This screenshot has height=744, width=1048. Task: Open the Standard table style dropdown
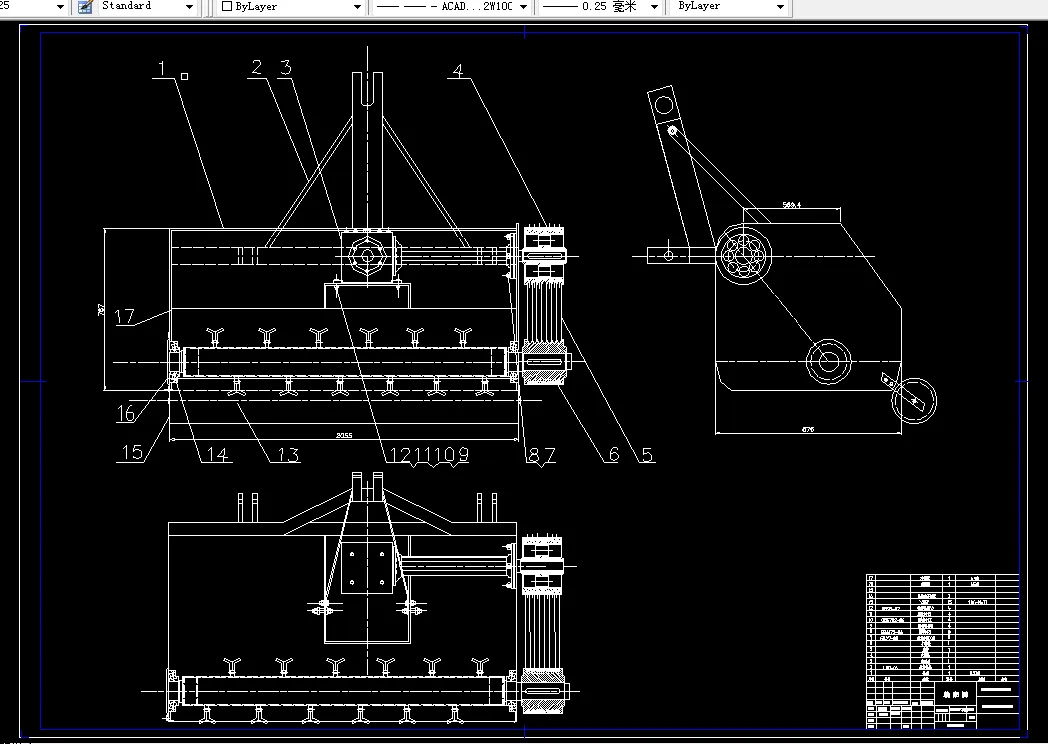click(189, 7)
